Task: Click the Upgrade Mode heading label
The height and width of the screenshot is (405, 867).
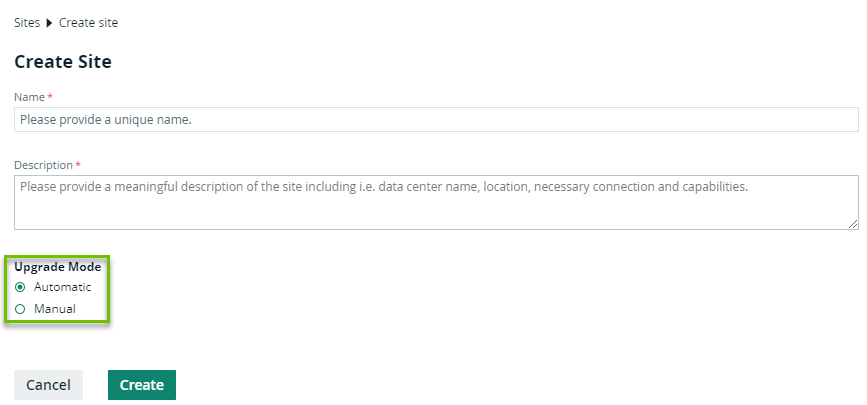Action: pyautogui.click(x=57, y=267)
